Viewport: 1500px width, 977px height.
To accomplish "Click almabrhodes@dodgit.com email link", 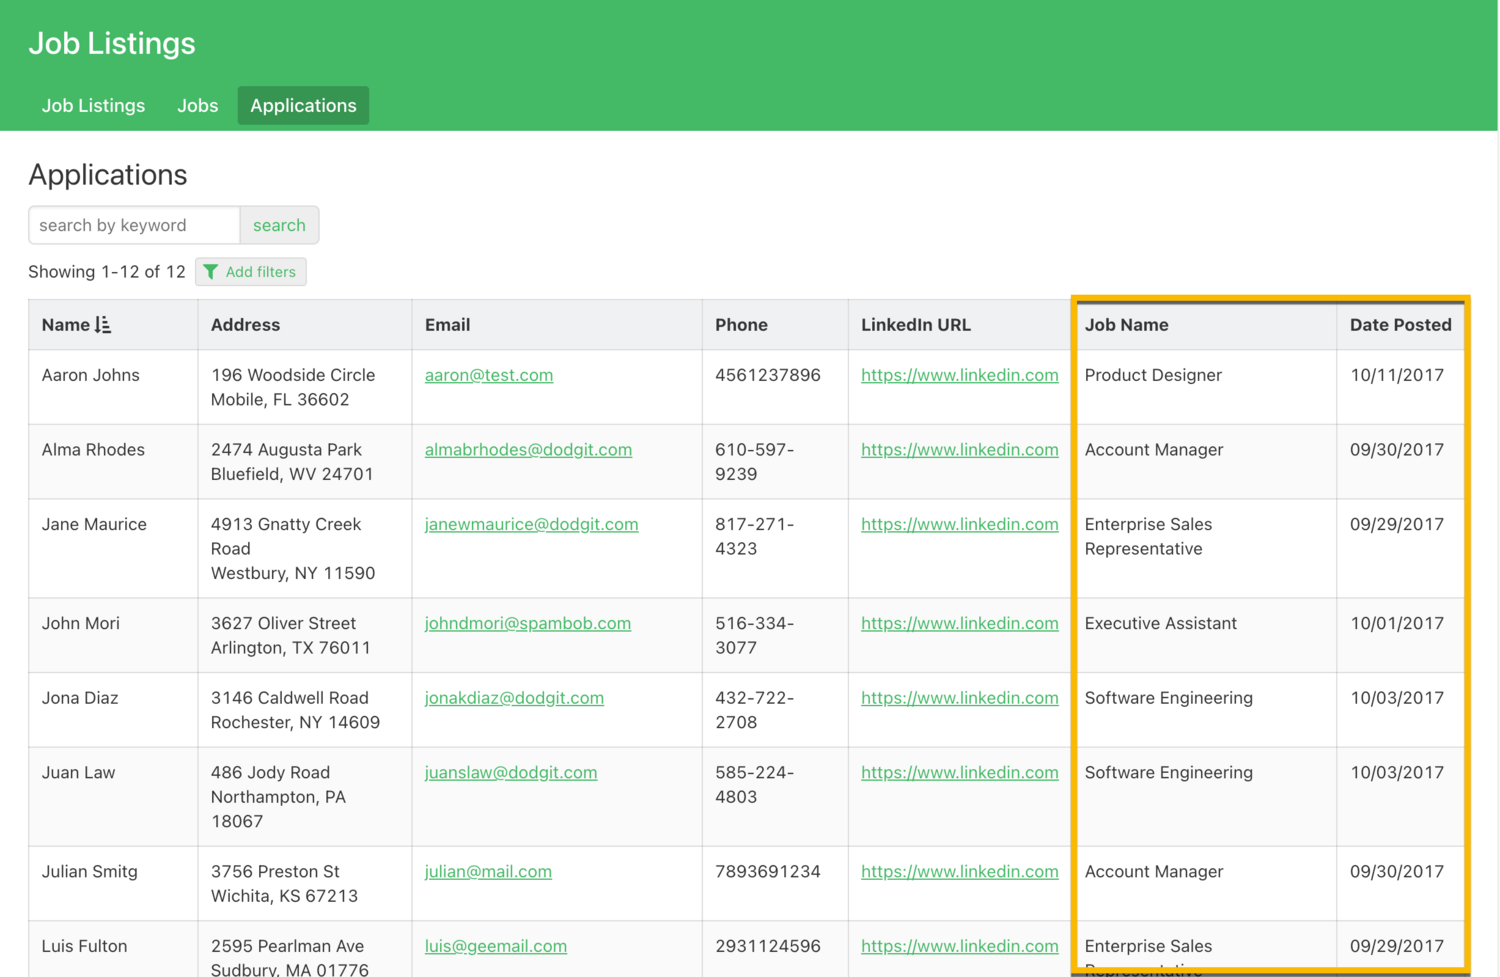I will [528, 450].
